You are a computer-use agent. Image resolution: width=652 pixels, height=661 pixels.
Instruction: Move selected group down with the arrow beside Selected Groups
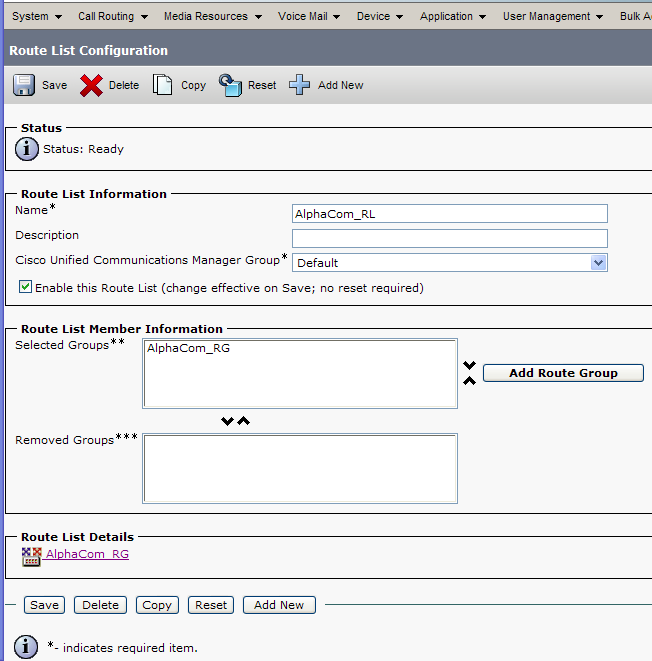[469, 366]
